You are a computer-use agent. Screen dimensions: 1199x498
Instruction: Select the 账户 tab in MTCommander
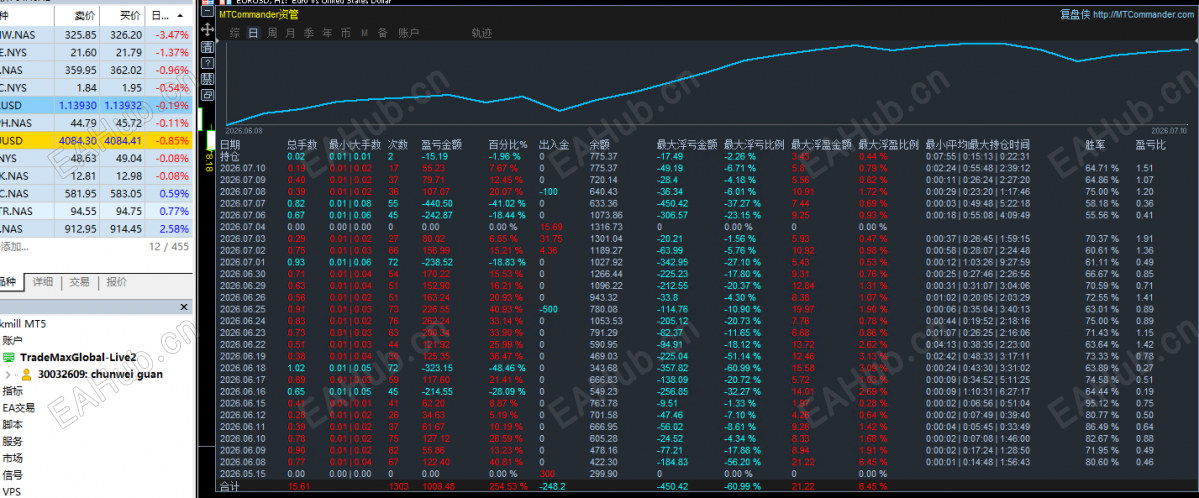click(409, 33)
